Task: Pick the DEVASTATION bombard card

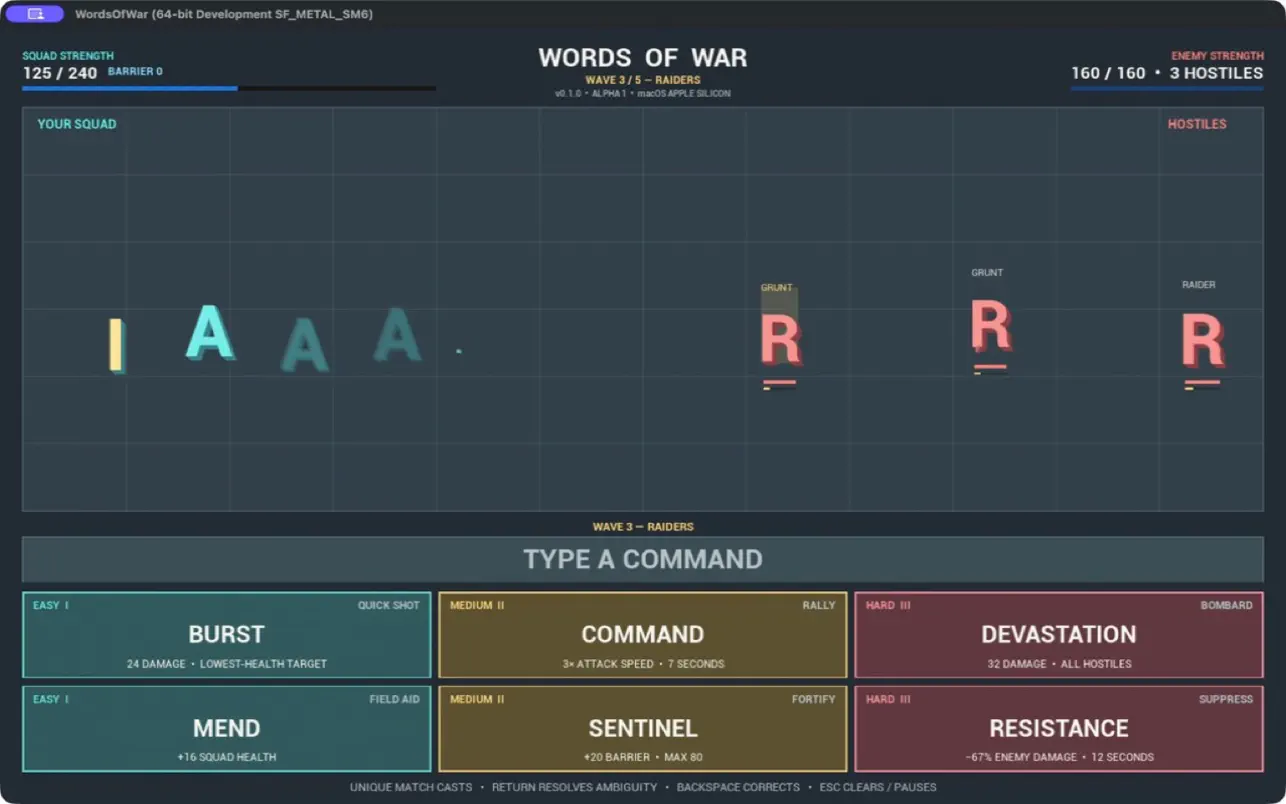Action: pyautogui.click(x=1059, y=635)
